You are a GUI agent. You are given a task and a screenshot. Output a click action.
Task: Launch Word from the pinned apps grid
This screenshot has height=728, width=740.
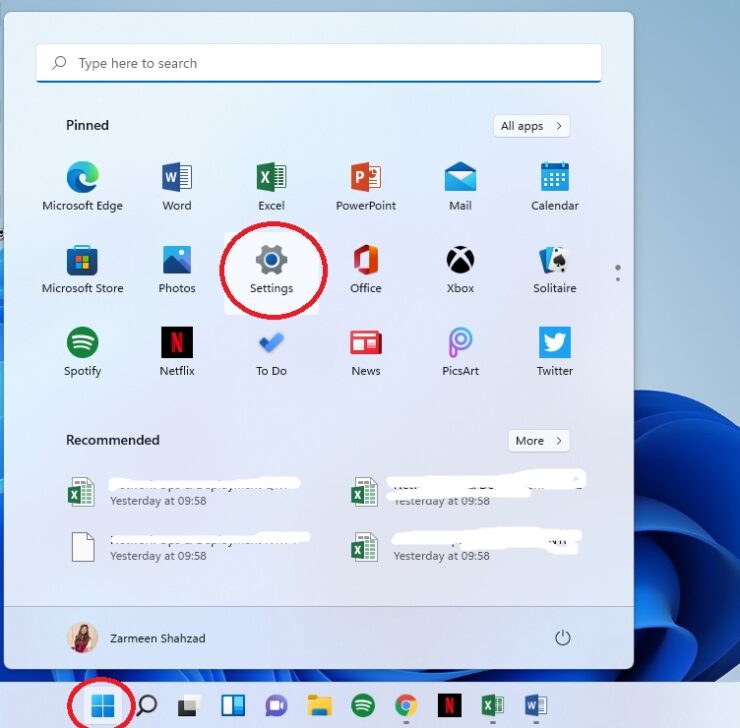click(177, 185)
